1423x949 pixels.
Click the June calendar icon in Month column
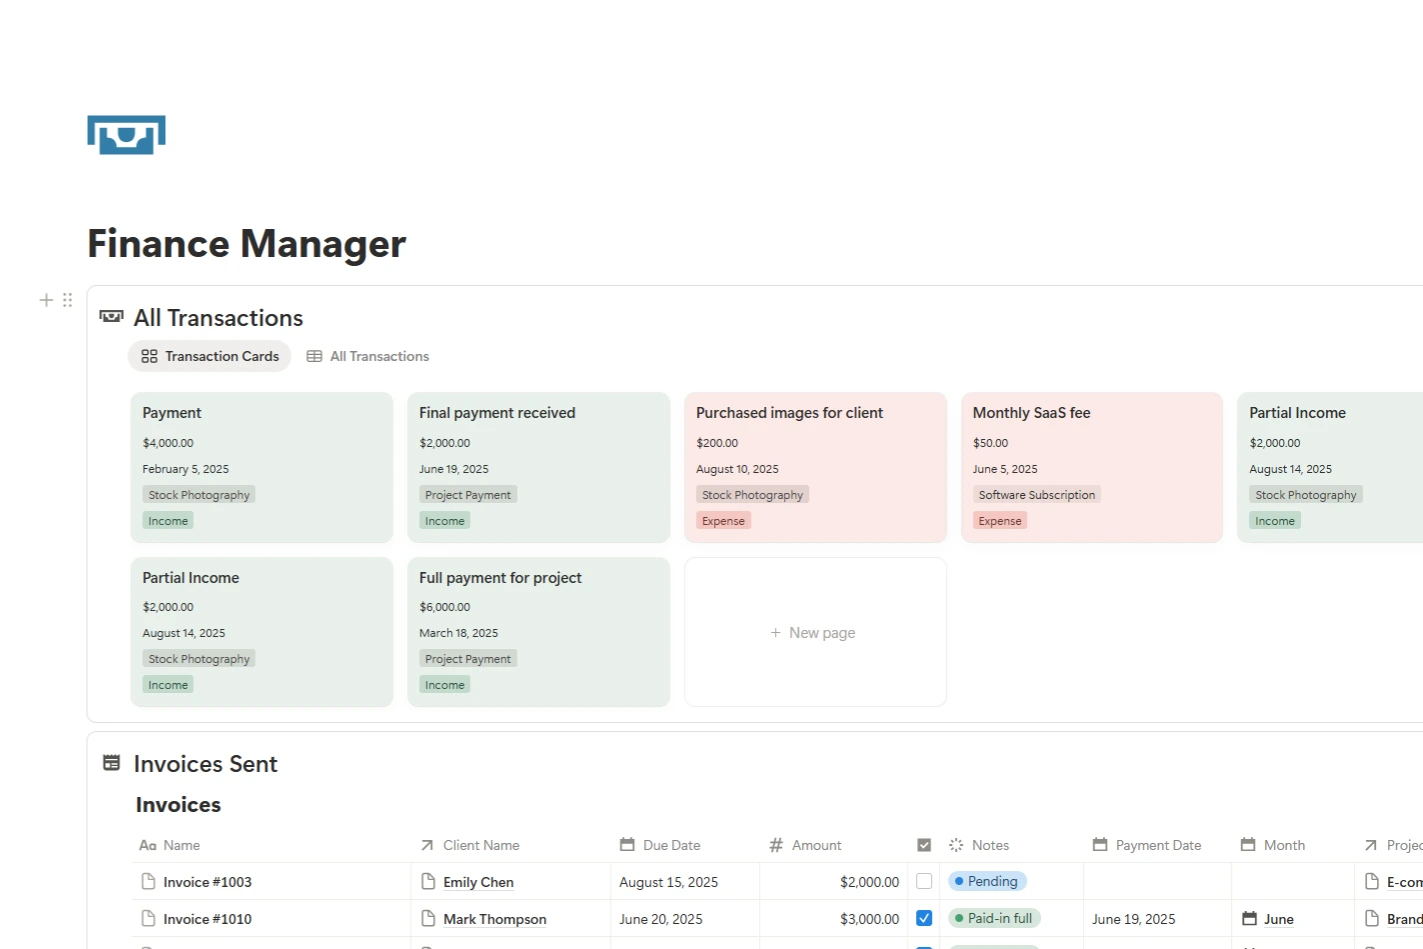coord(1249,919)
